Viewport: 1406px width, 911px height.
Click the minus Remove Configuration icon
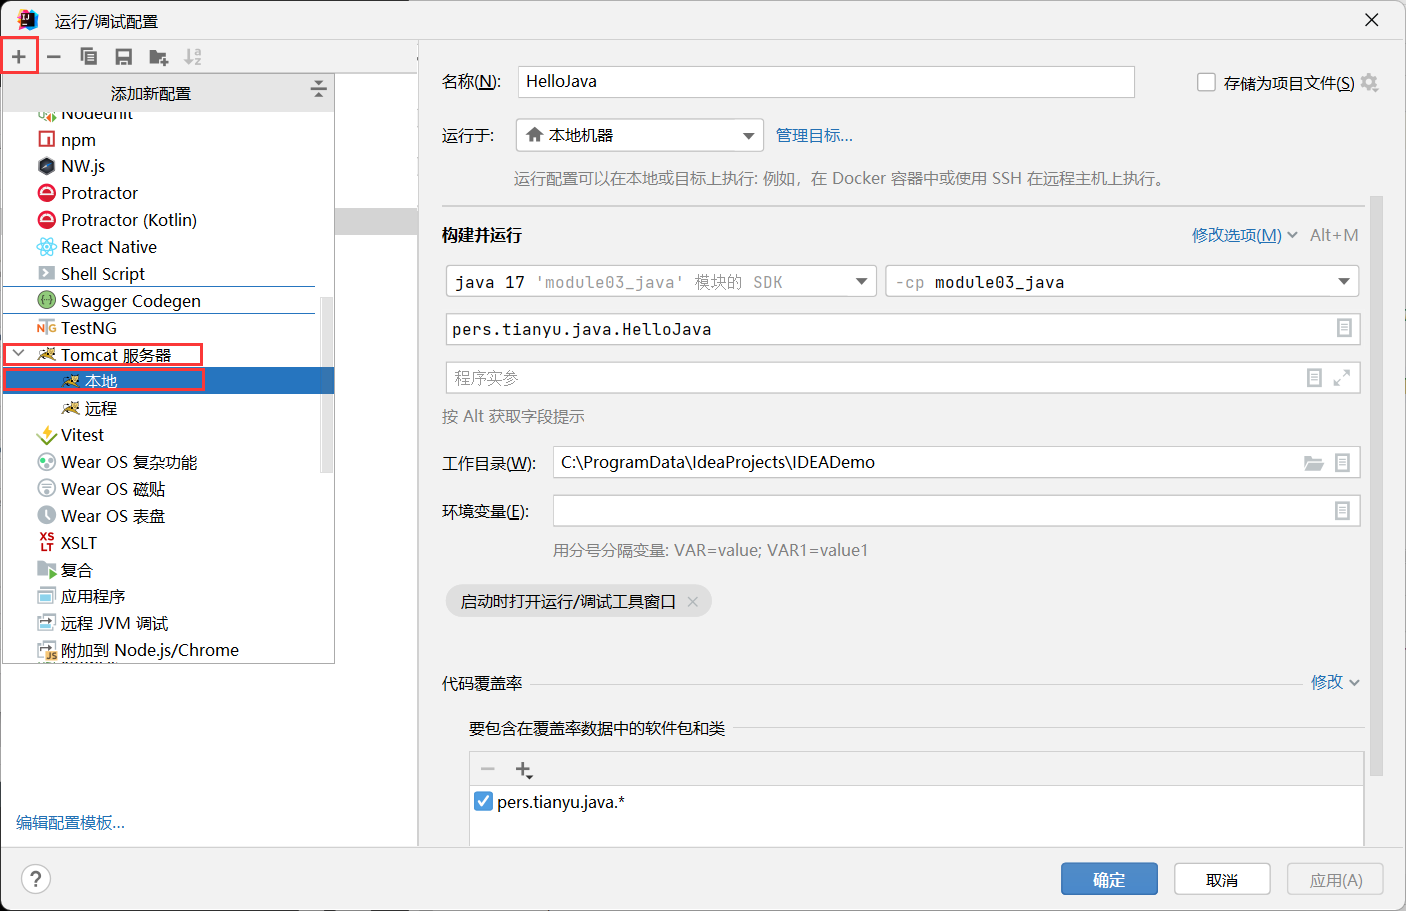coord(54,57)
